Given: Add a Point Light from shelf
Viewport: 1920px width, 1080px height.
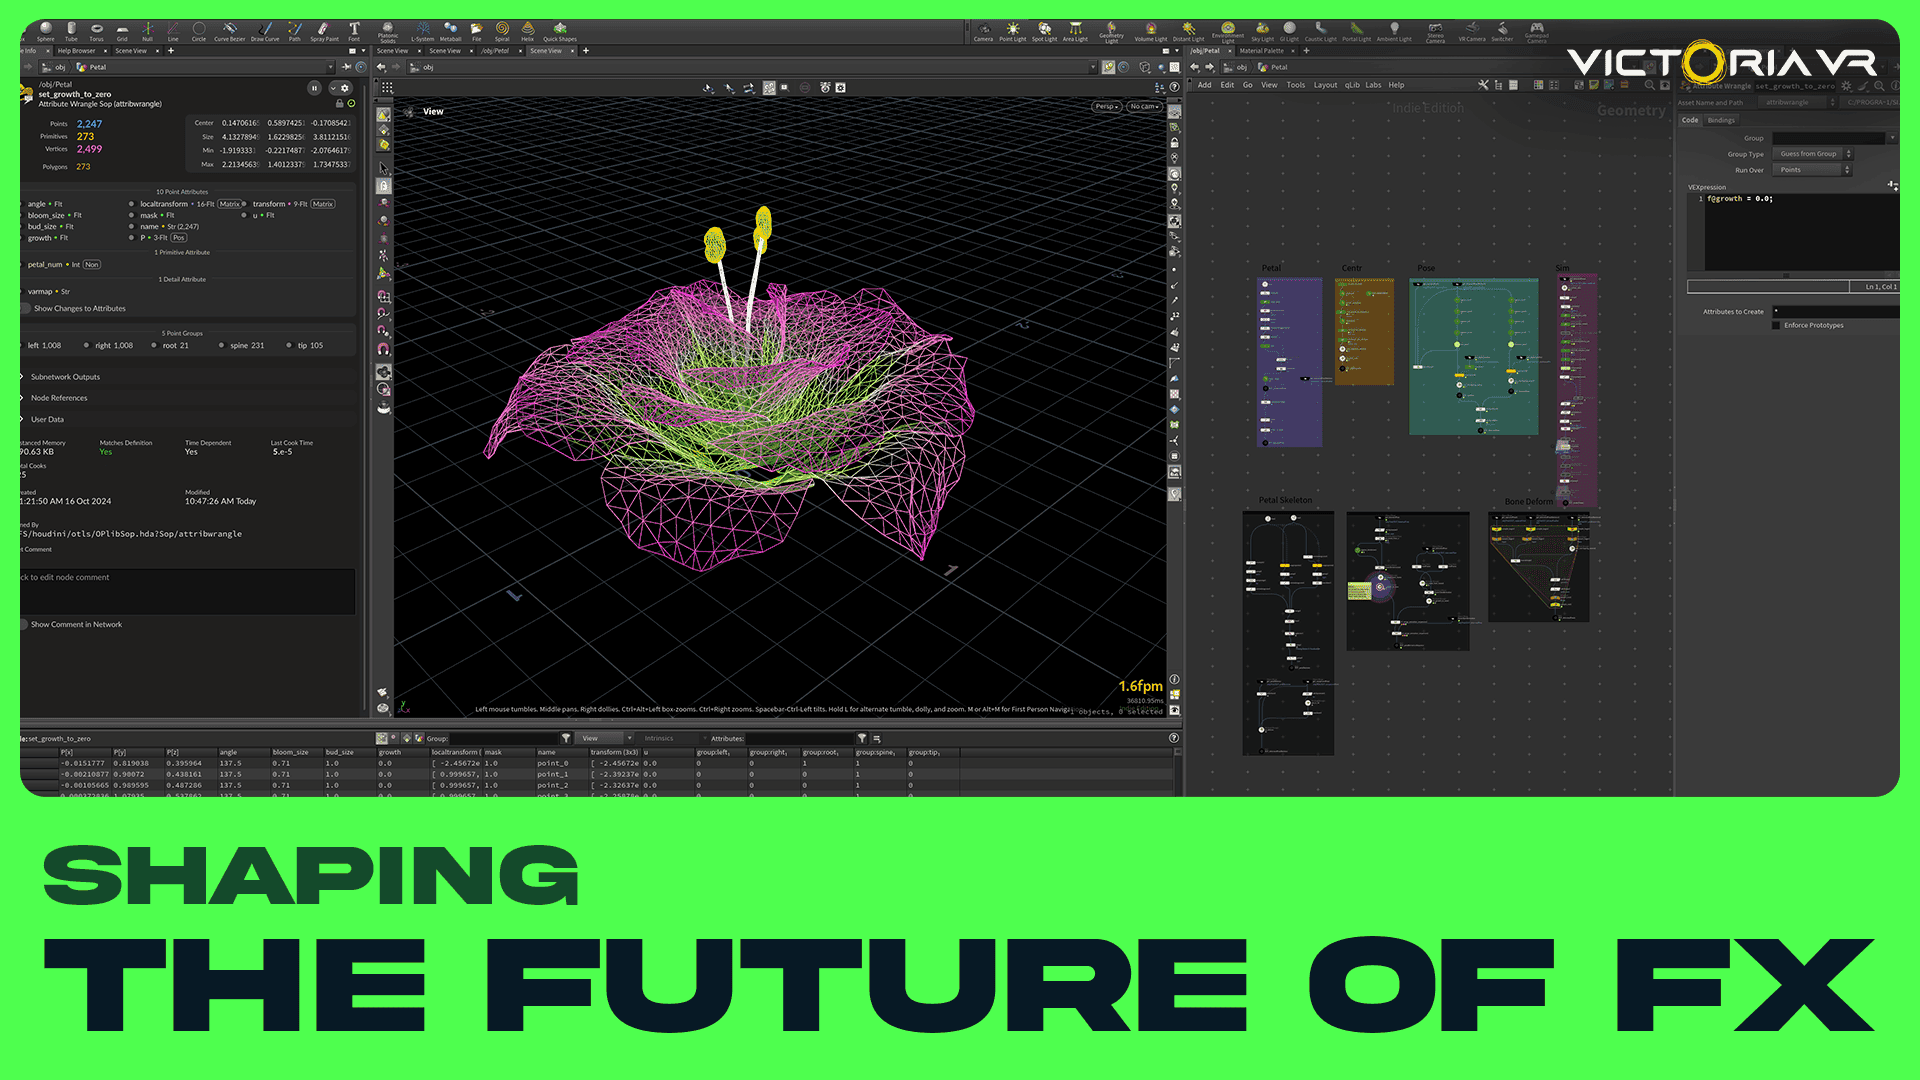Looking at the screenshot, I should 1013,31.
